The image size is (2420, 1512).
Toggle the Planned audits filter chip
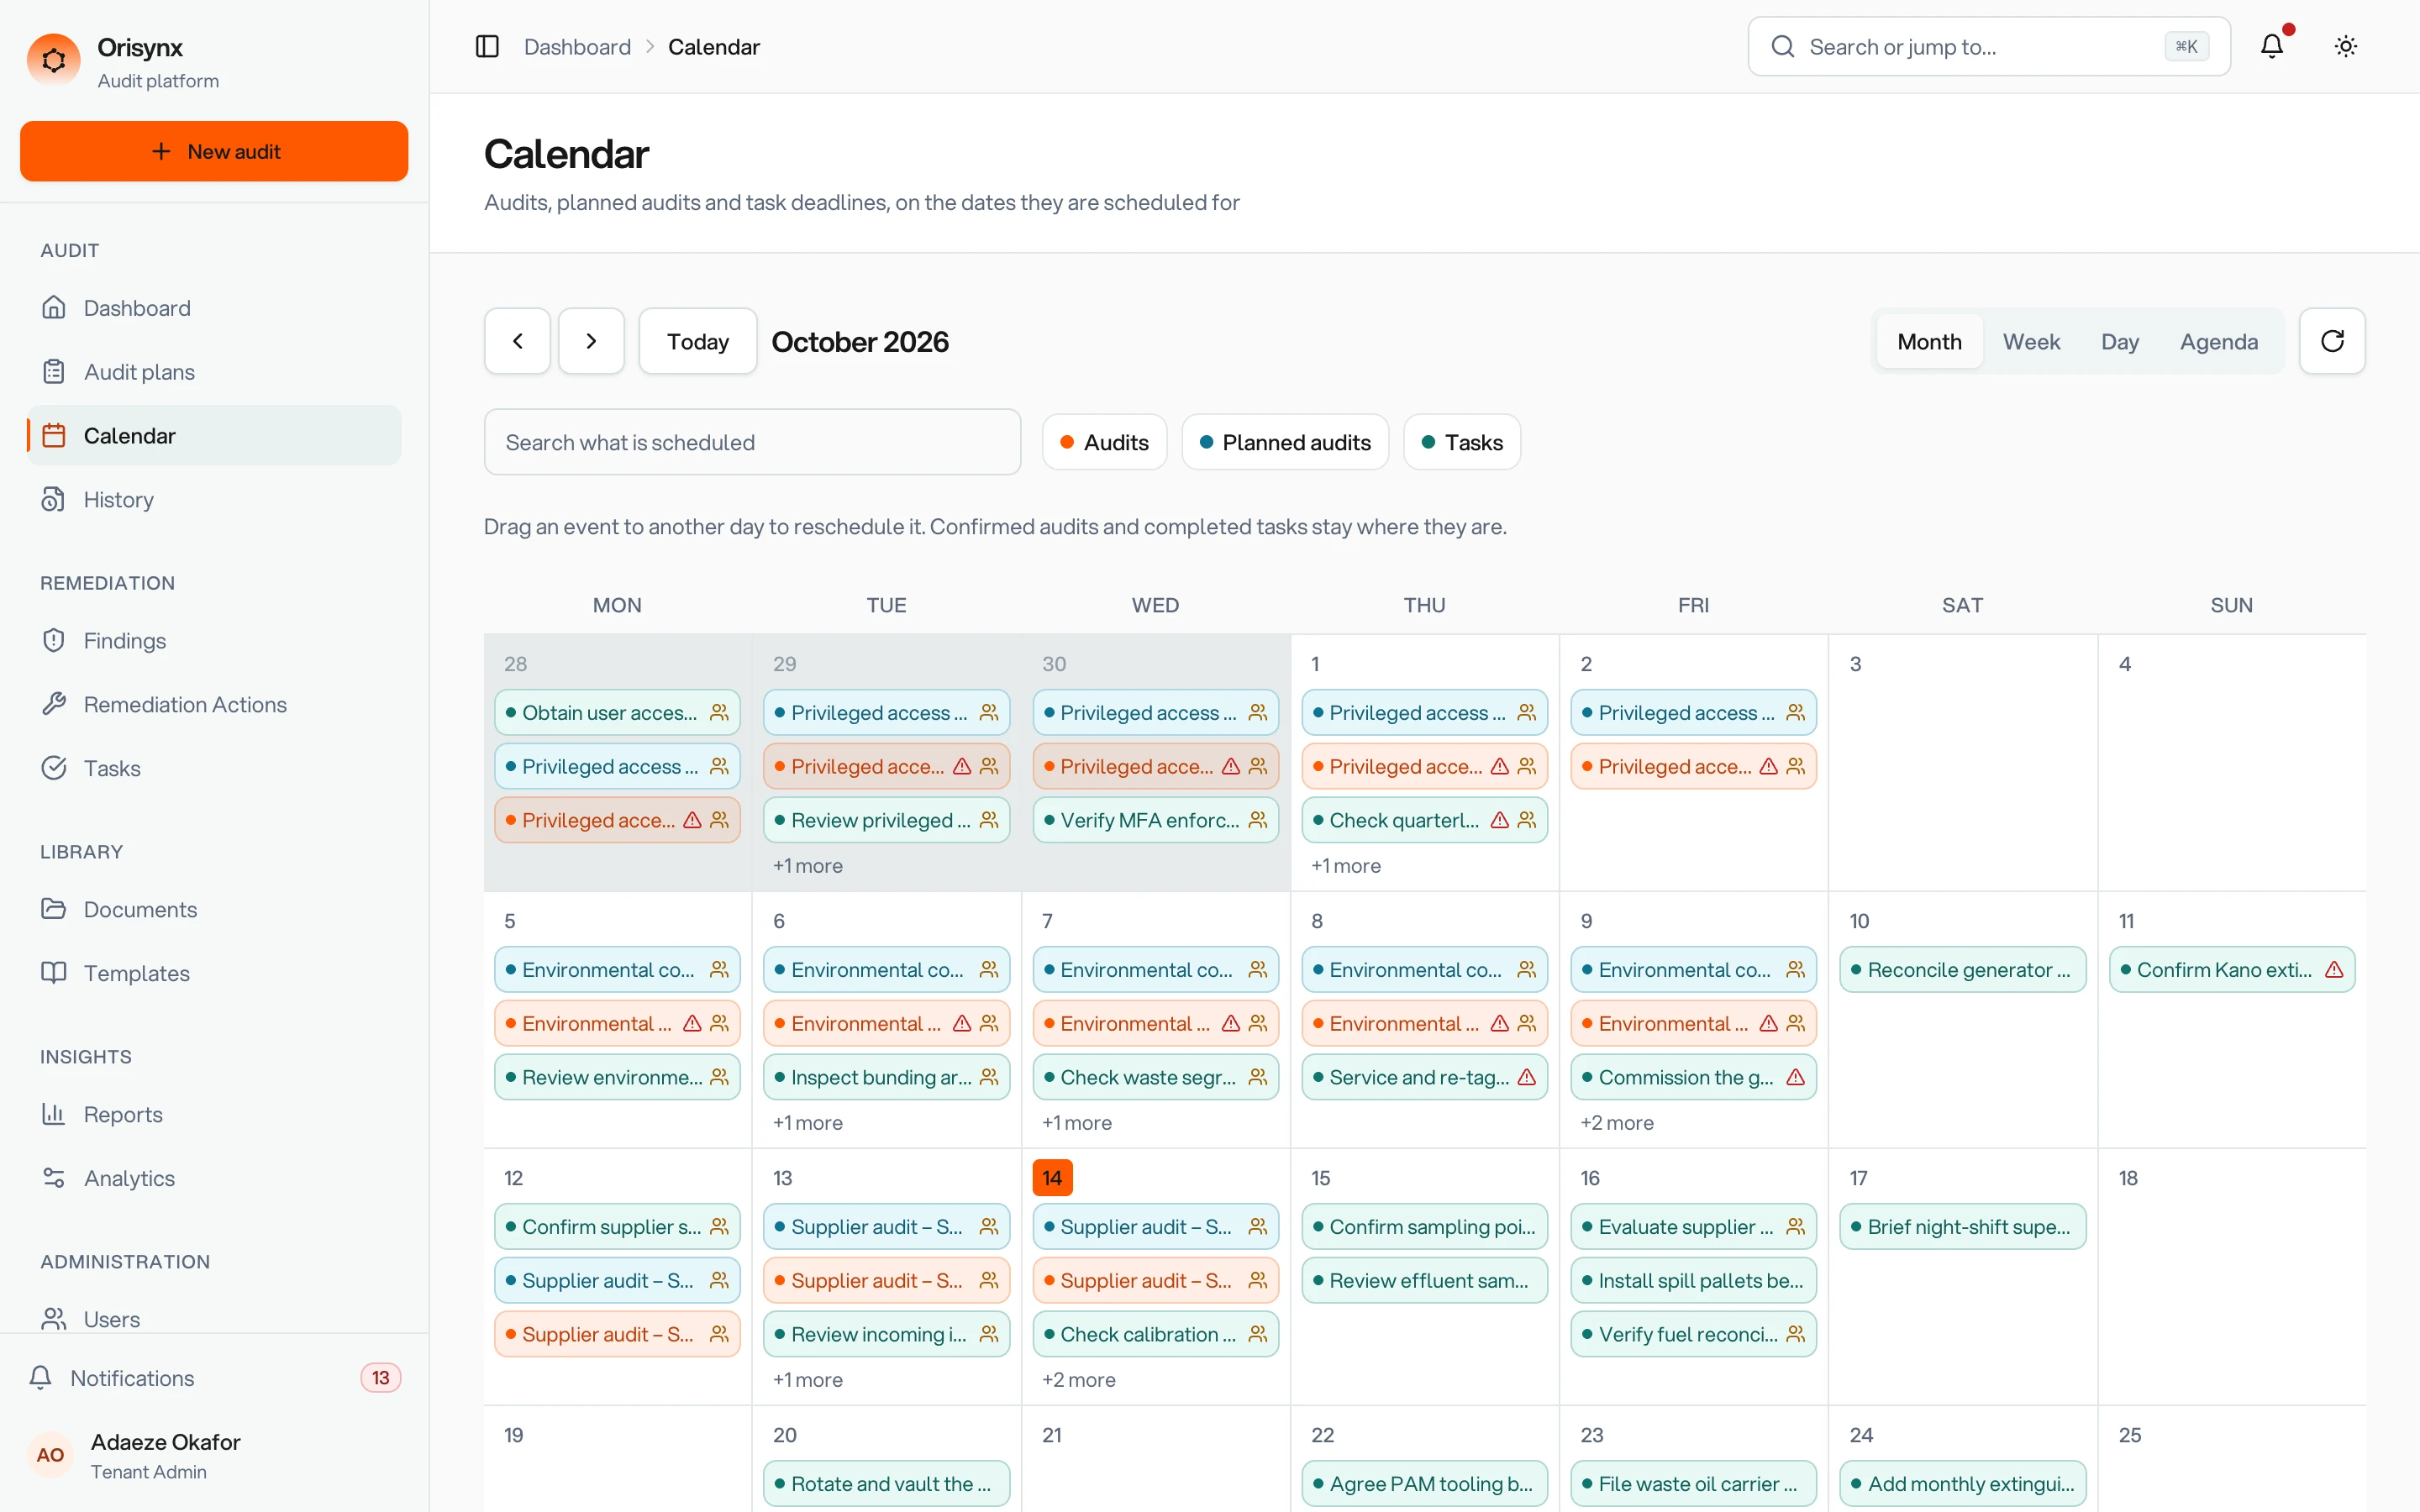[1285, 442]
